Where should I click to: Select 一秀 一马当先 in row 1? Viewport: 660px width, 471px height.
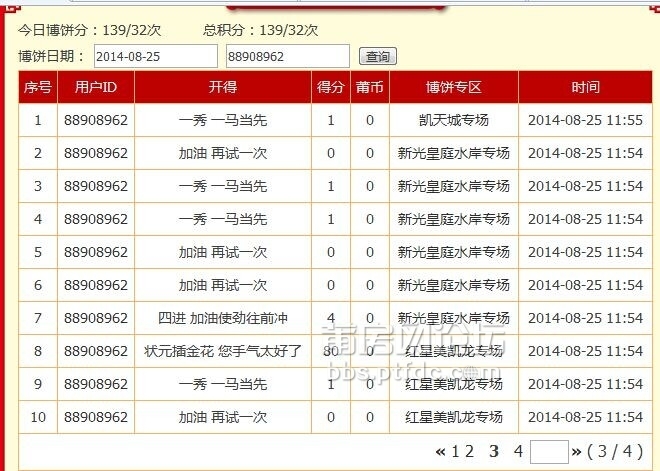click(x=223, y=120)
